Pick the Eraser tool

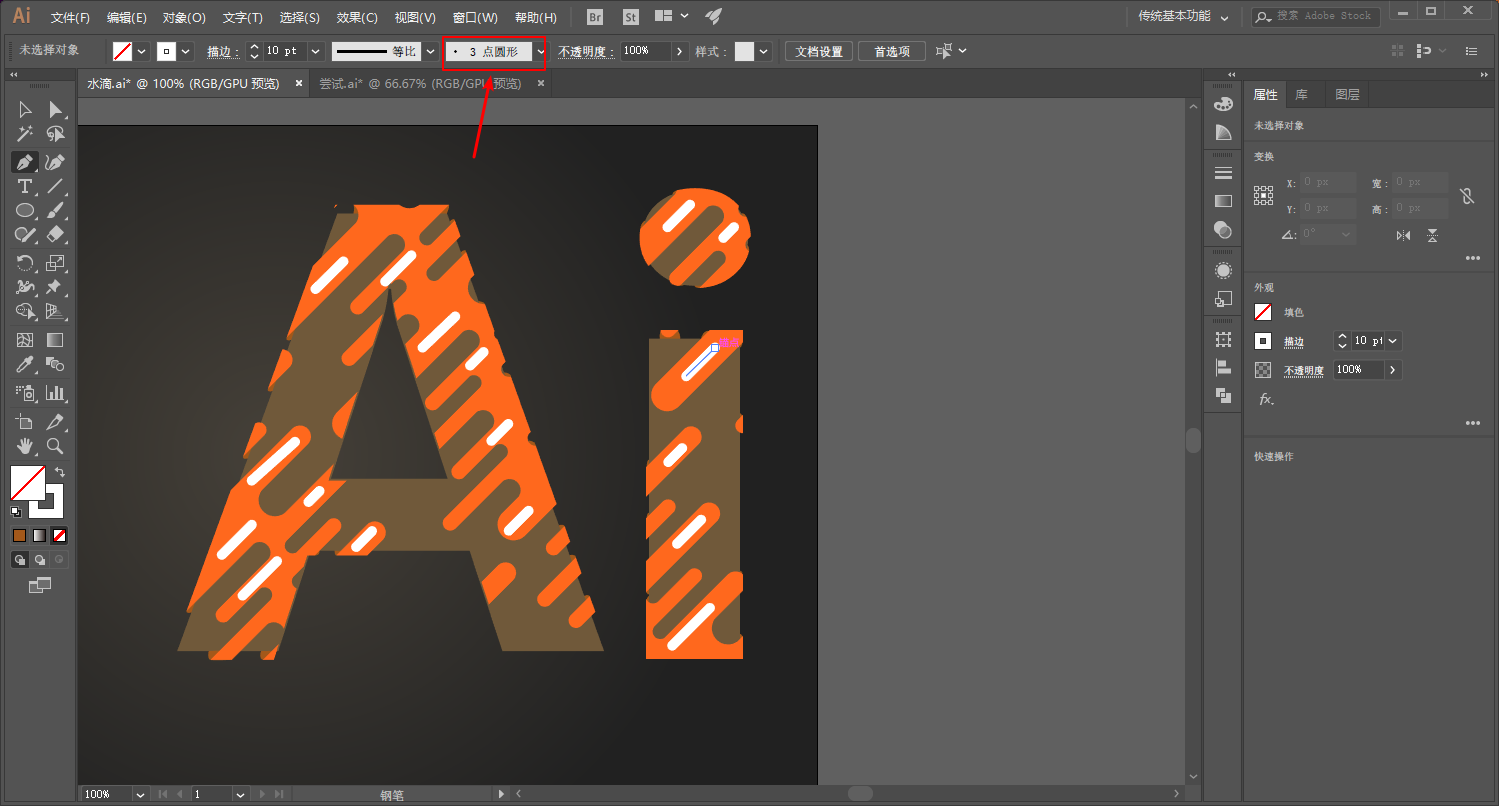55,234
